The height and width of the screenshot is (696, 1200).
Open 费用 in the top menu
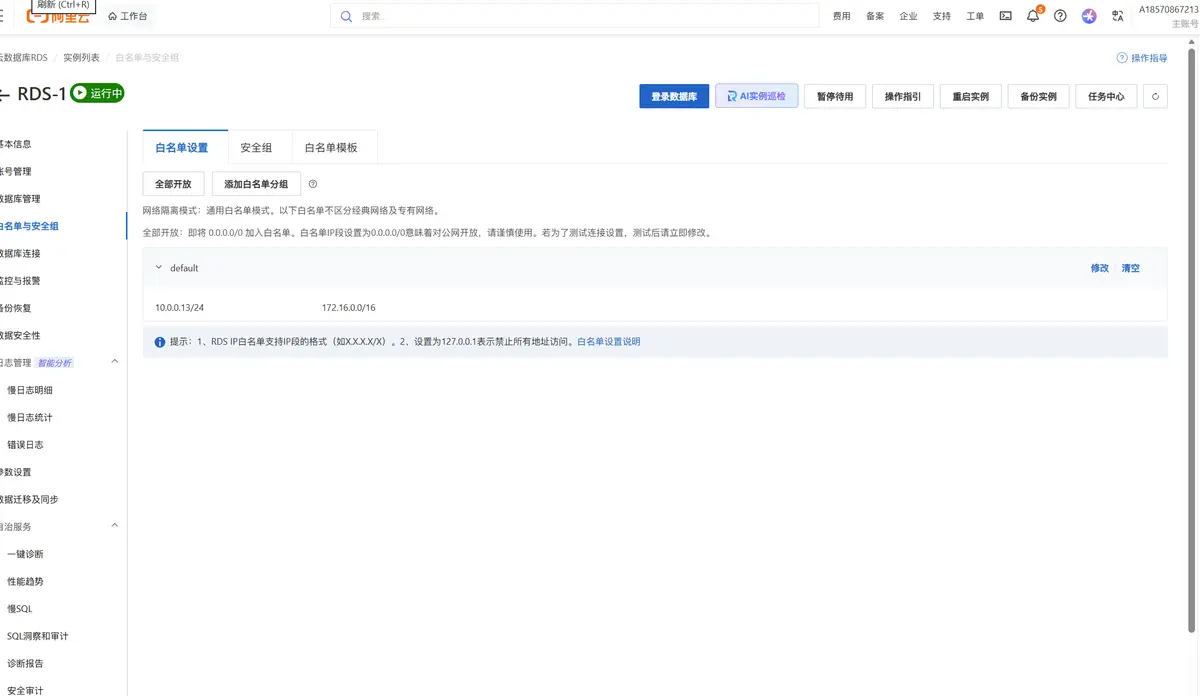coord(842,16)
